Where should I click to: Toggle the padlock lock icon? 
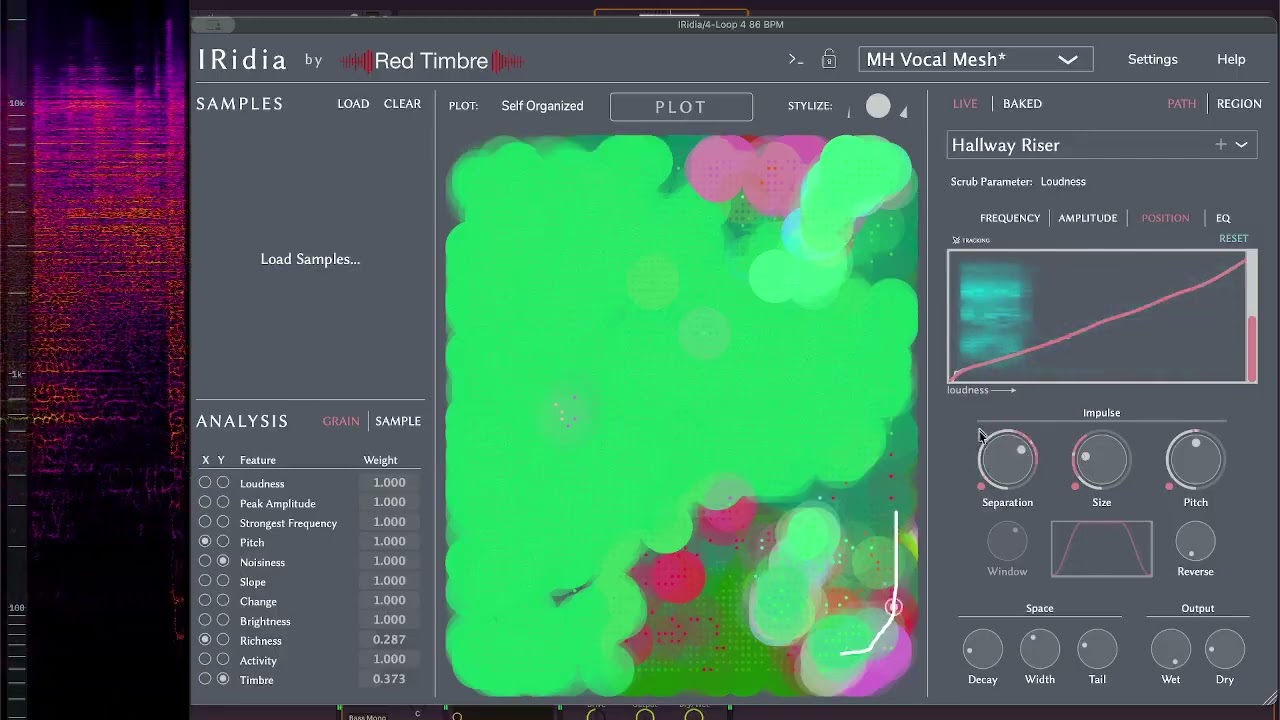pos(828,59)
